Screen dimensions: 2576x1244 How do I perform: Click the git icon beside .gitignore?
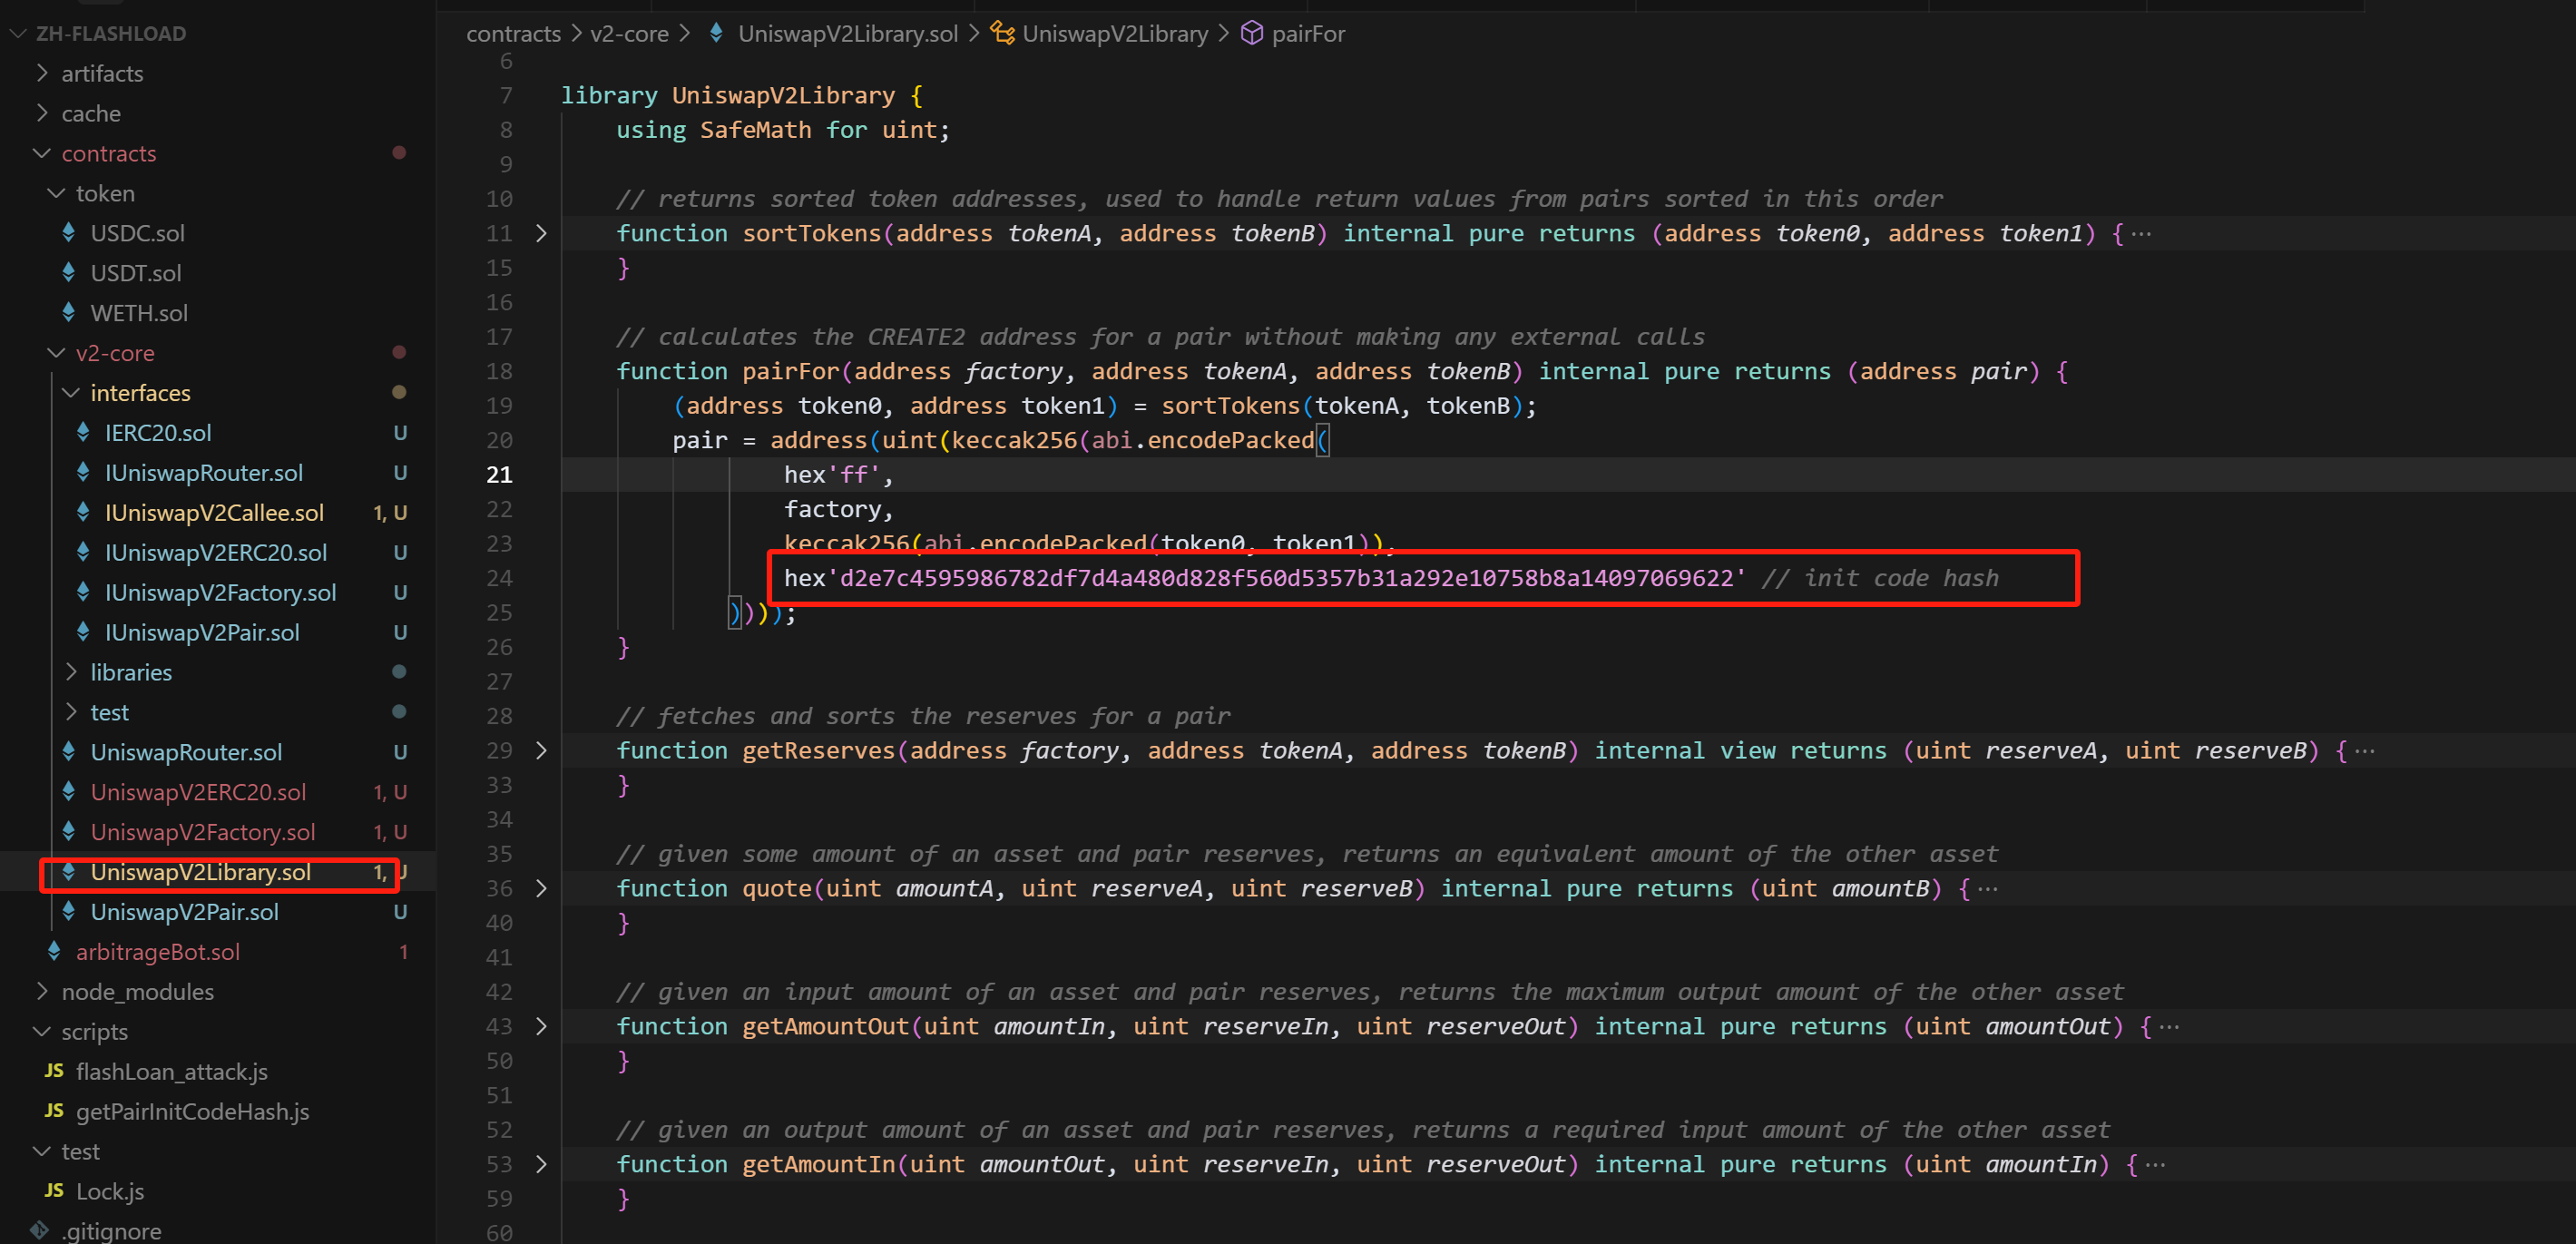[x=40, y=1230]
